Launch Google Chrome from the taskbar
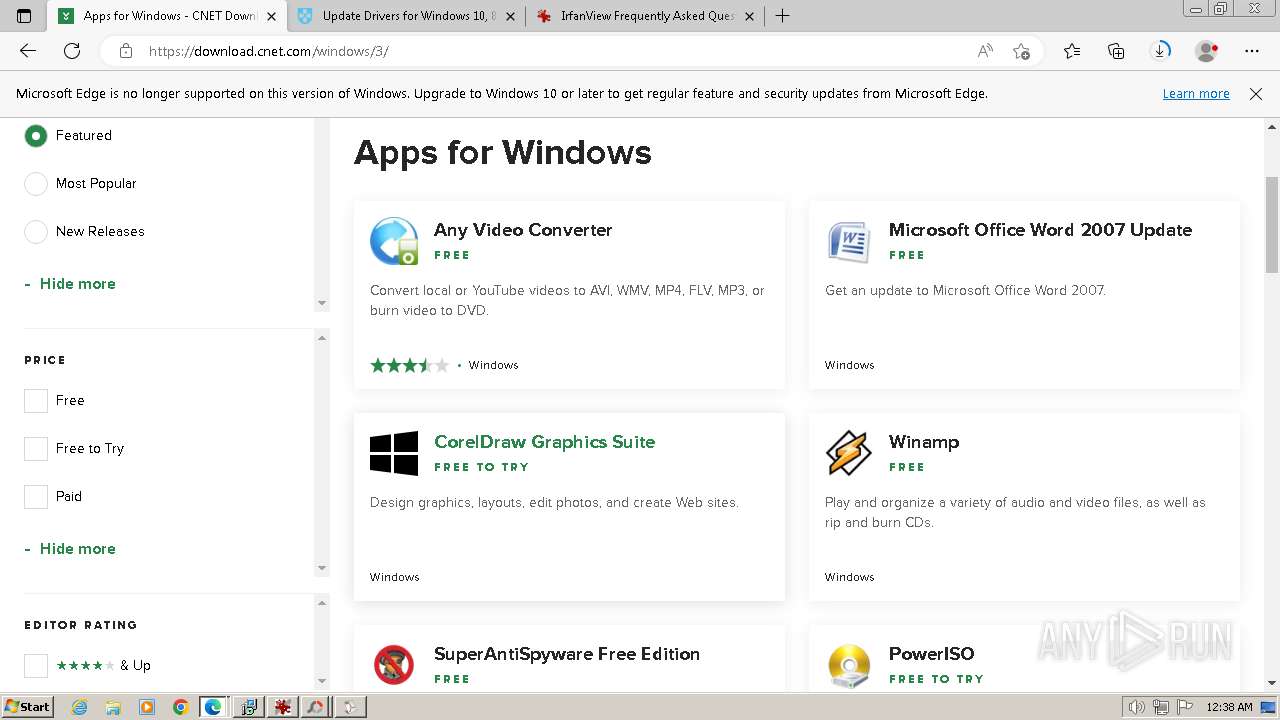The height and width of the screenshot is (720, 1280). [x=180, y=707]
